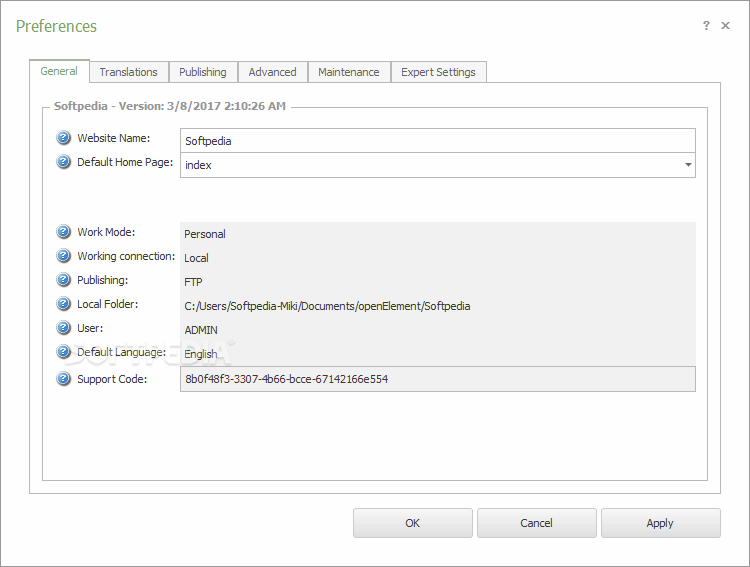This screenshot has height=567, width=750.
Task: Open the Maintenance tab
Action: tap(349, 72)
